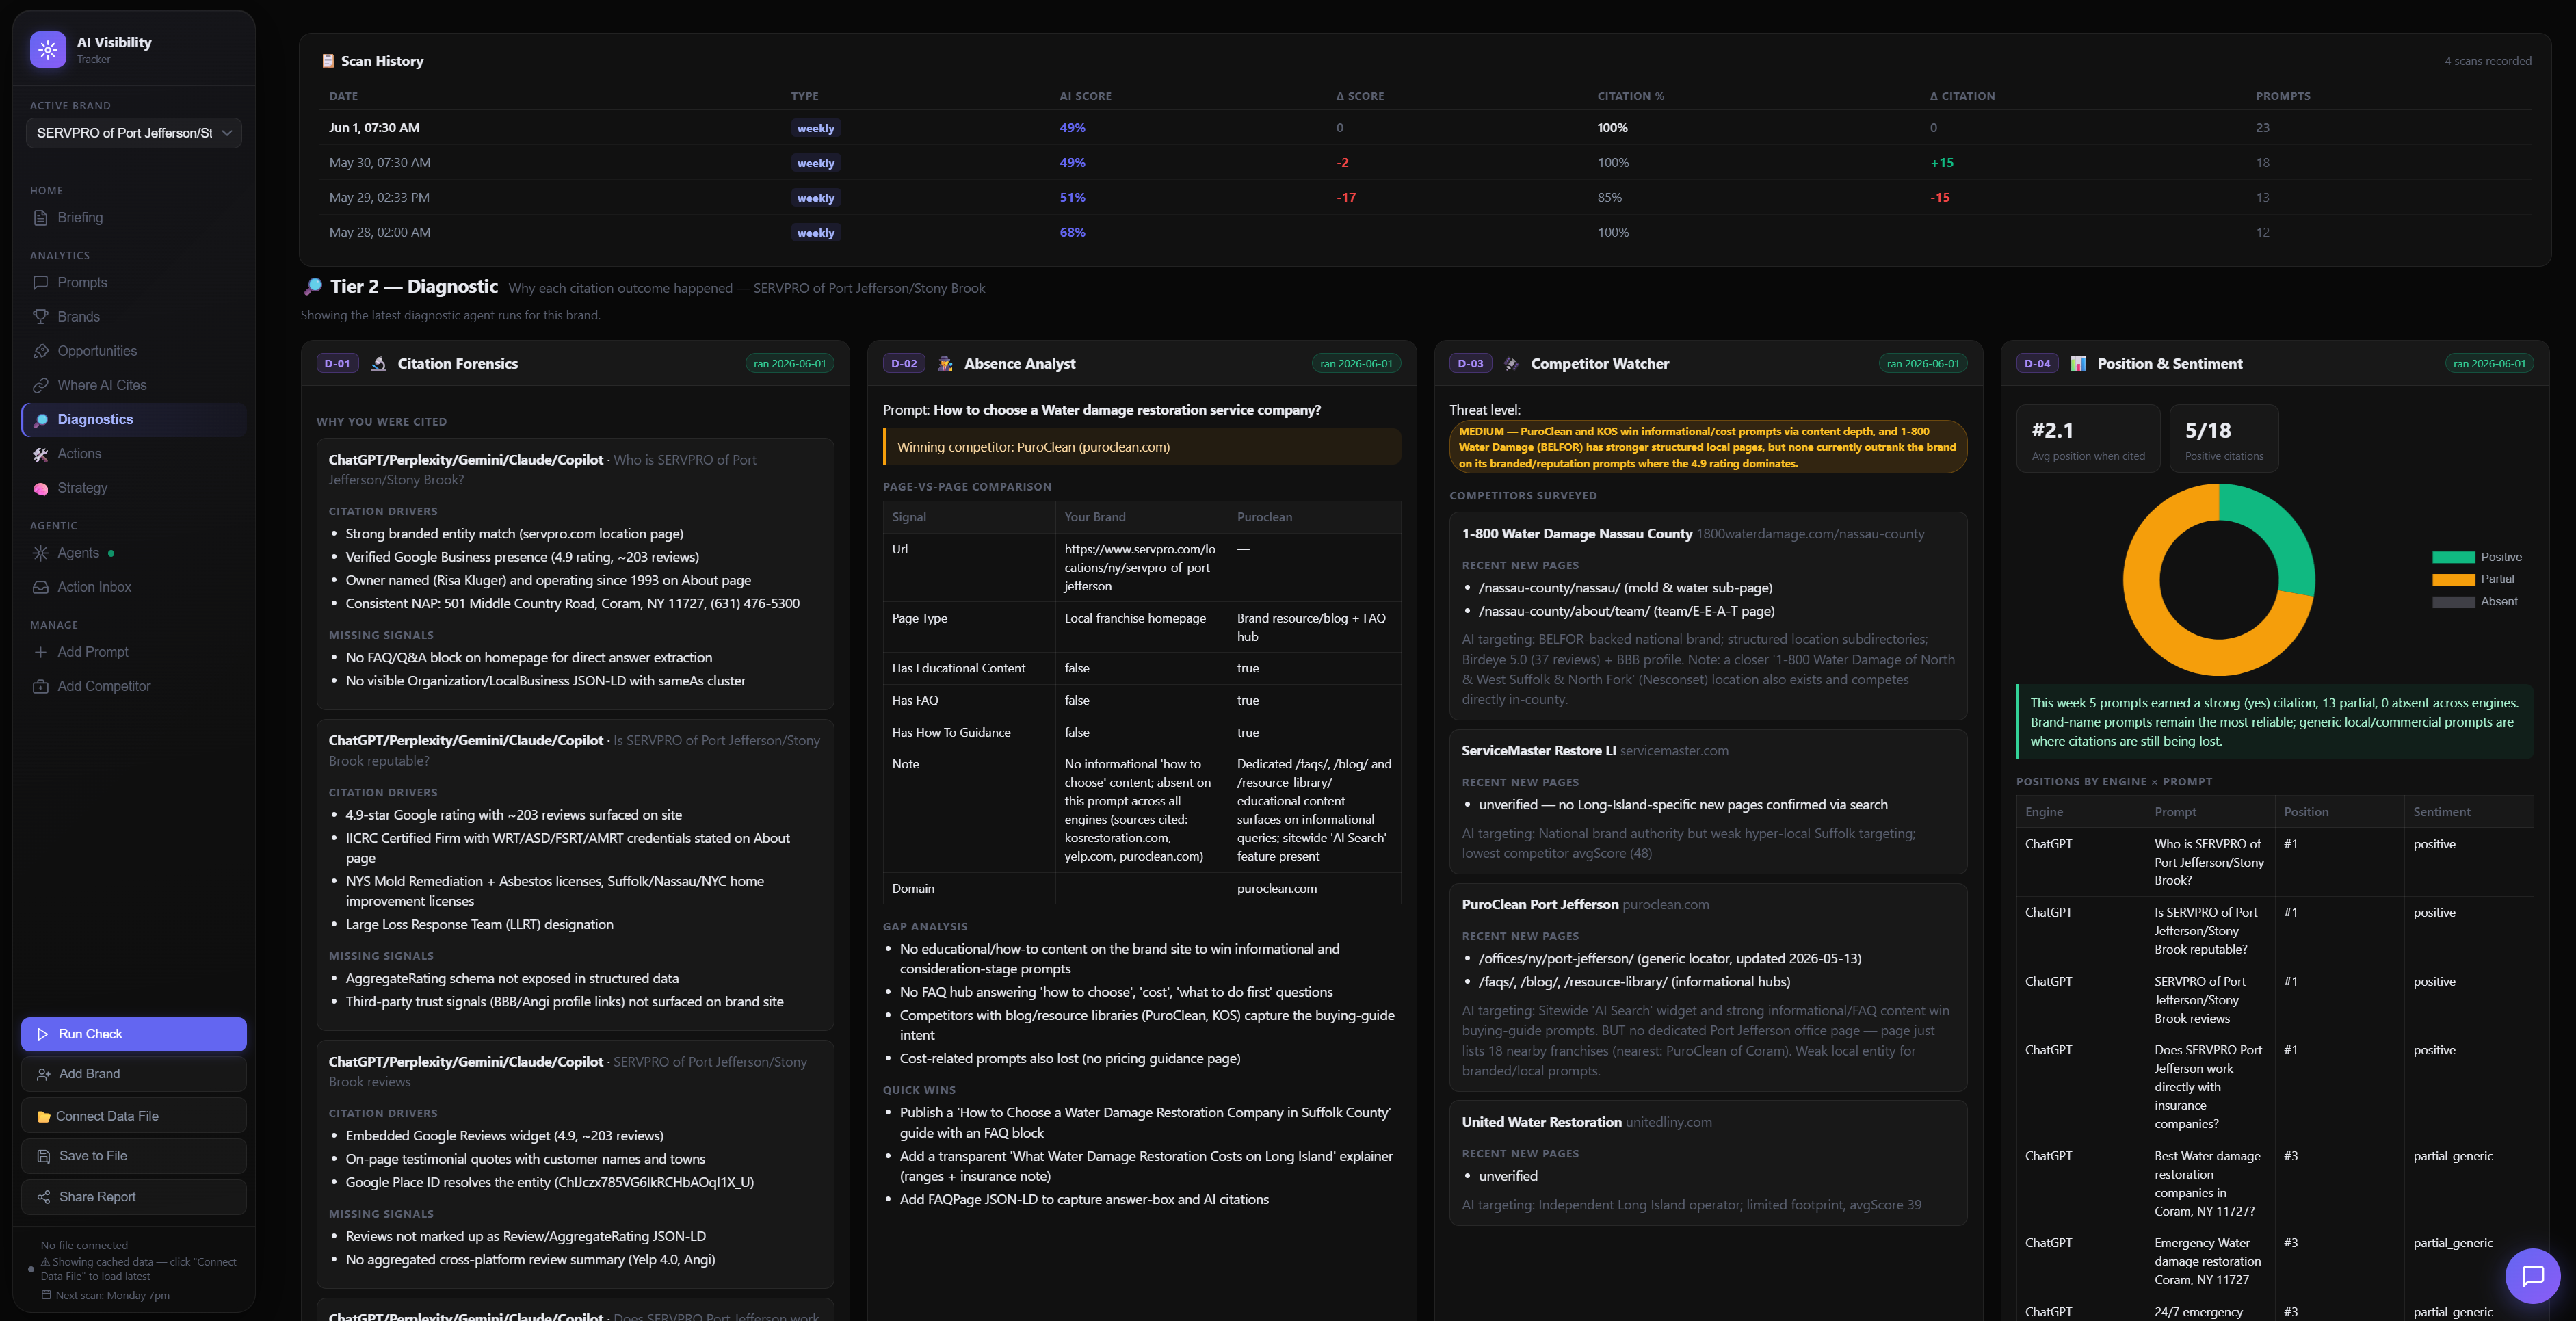Click the Add Competitor icon

pos(40,686)
